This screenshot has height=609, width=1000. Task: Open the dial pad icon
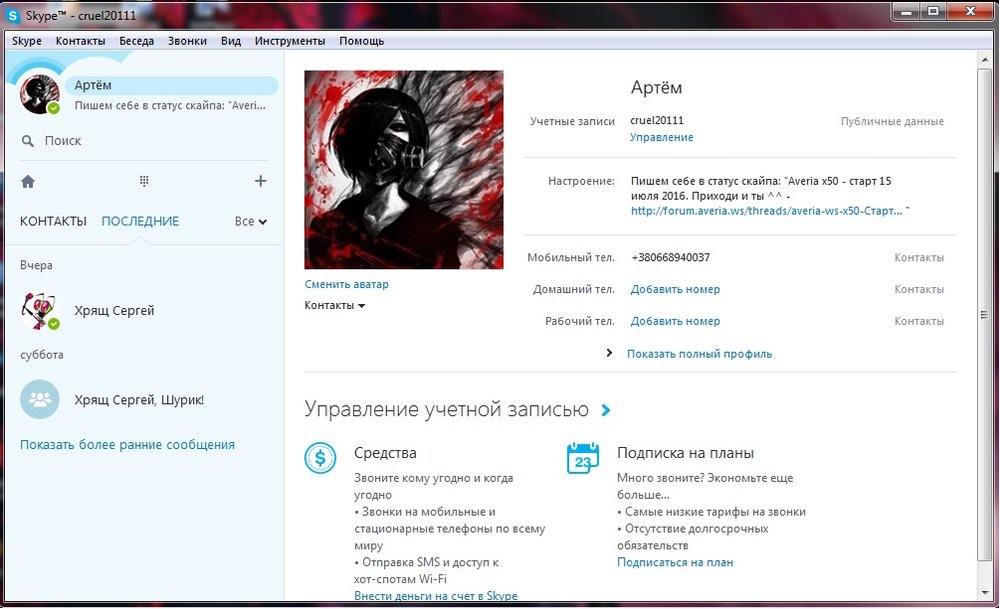click(144, 181)
